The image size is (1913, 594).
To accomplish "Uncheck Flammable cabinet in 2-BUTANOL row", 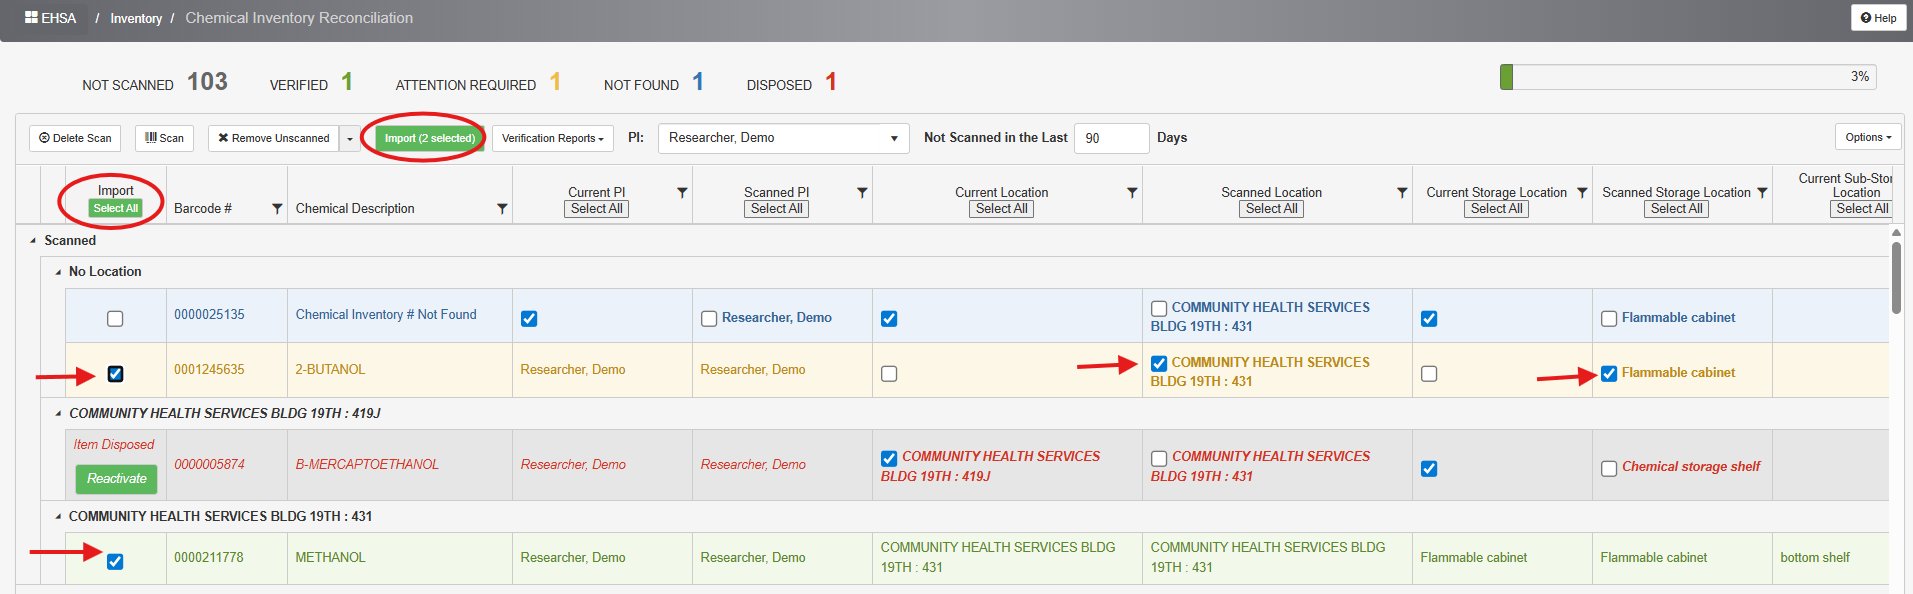I will (1609, 374).
